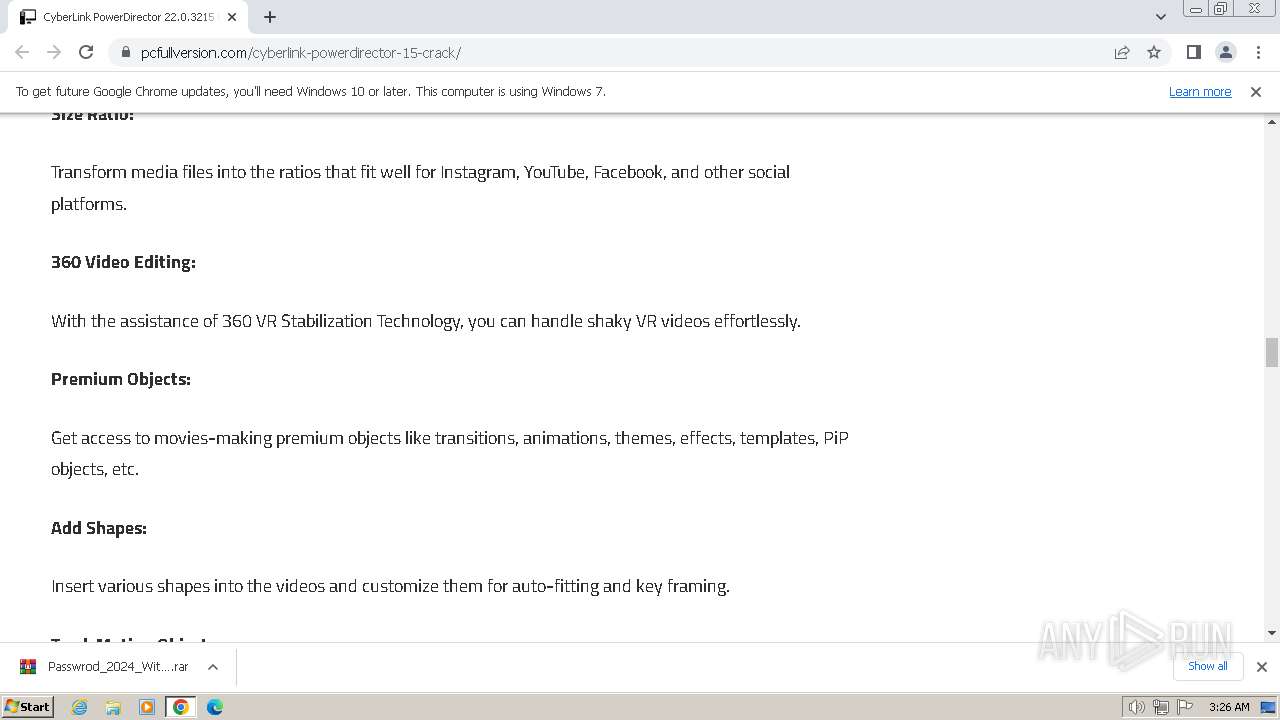This screenshot has height=720, width=1280.
Task: View site information via lock icon
Action: click(x=126, y=52)
